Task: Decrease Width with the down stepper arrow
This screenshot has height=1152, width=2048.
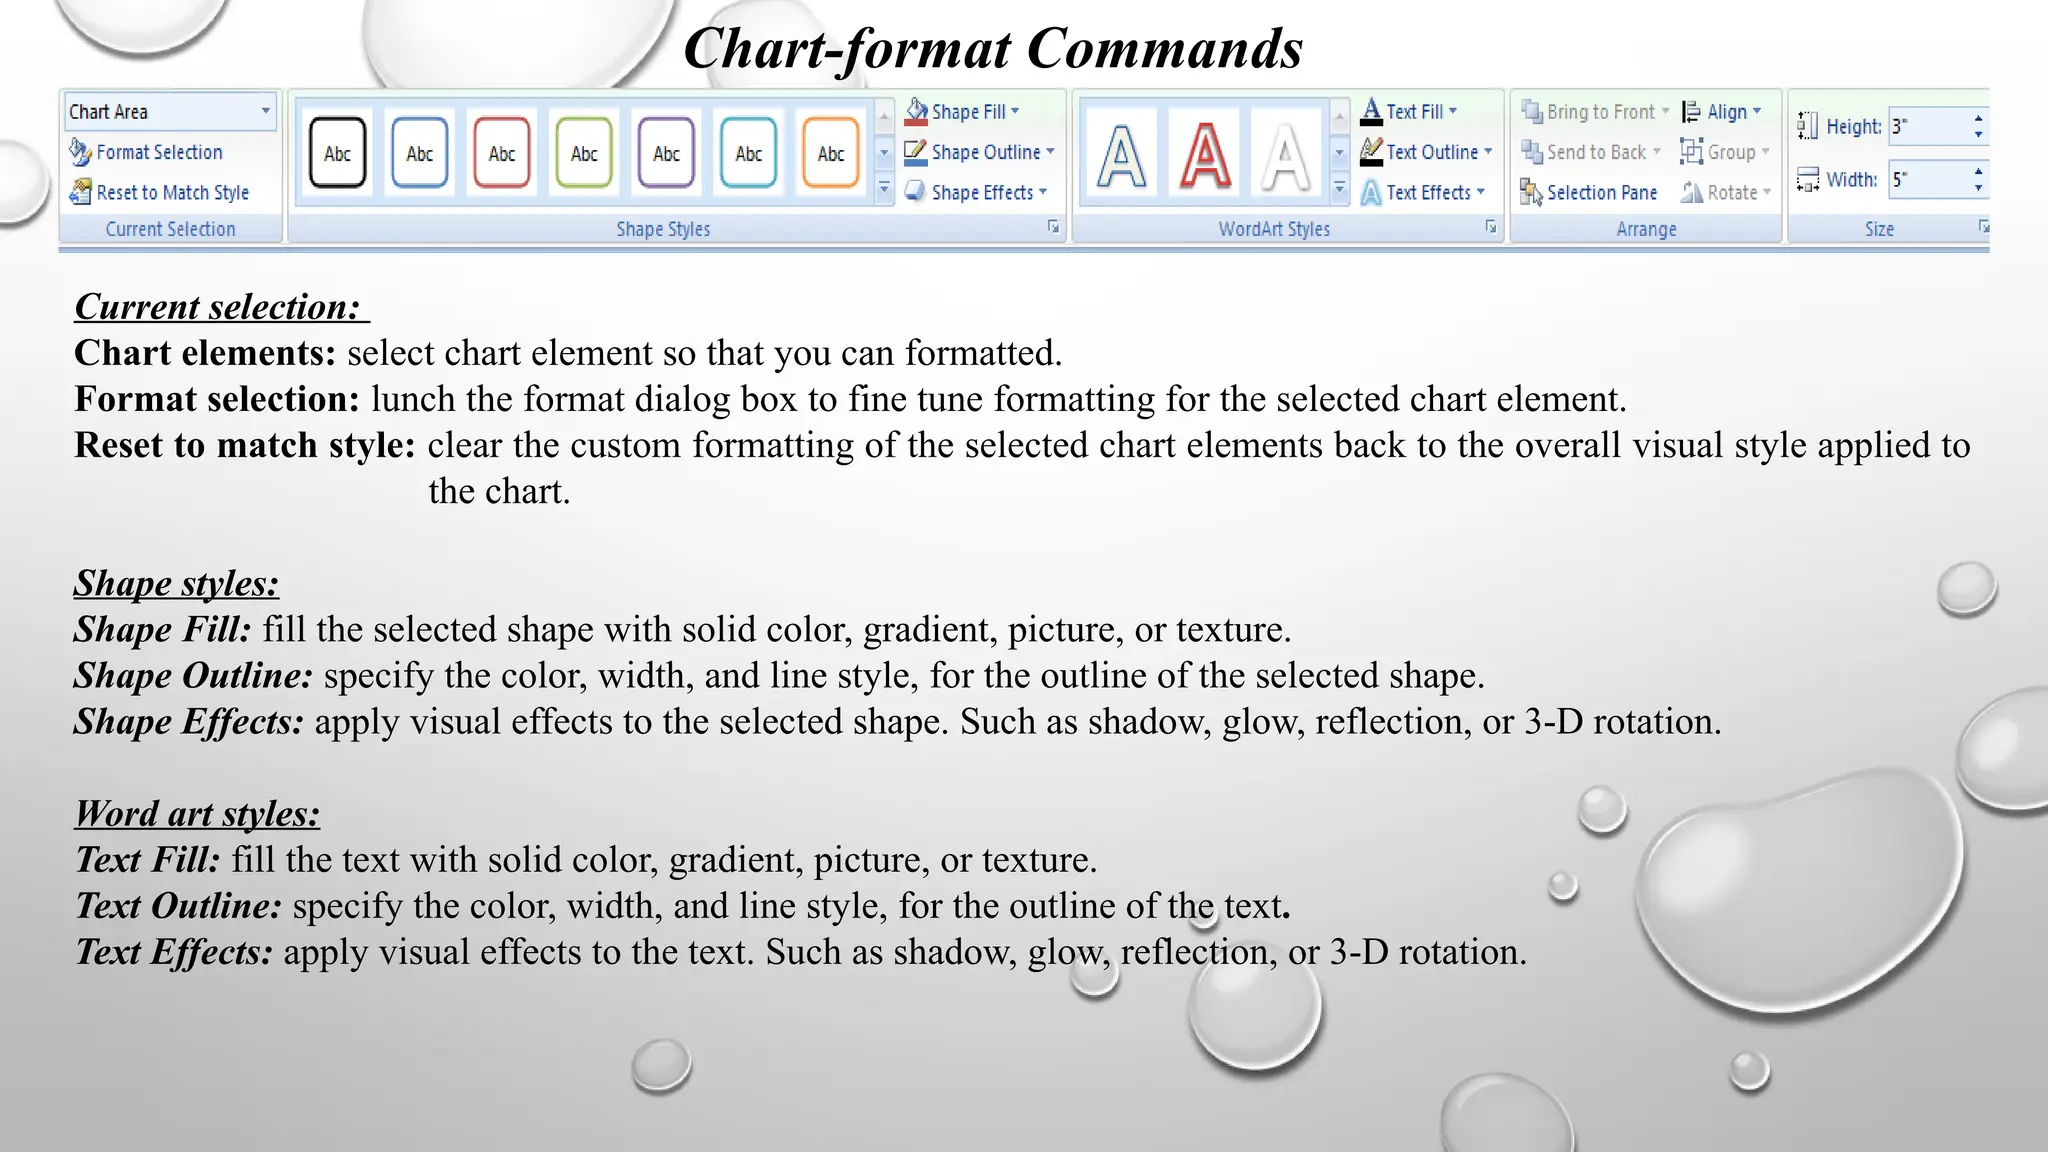Action: (x=1978, y=188)
